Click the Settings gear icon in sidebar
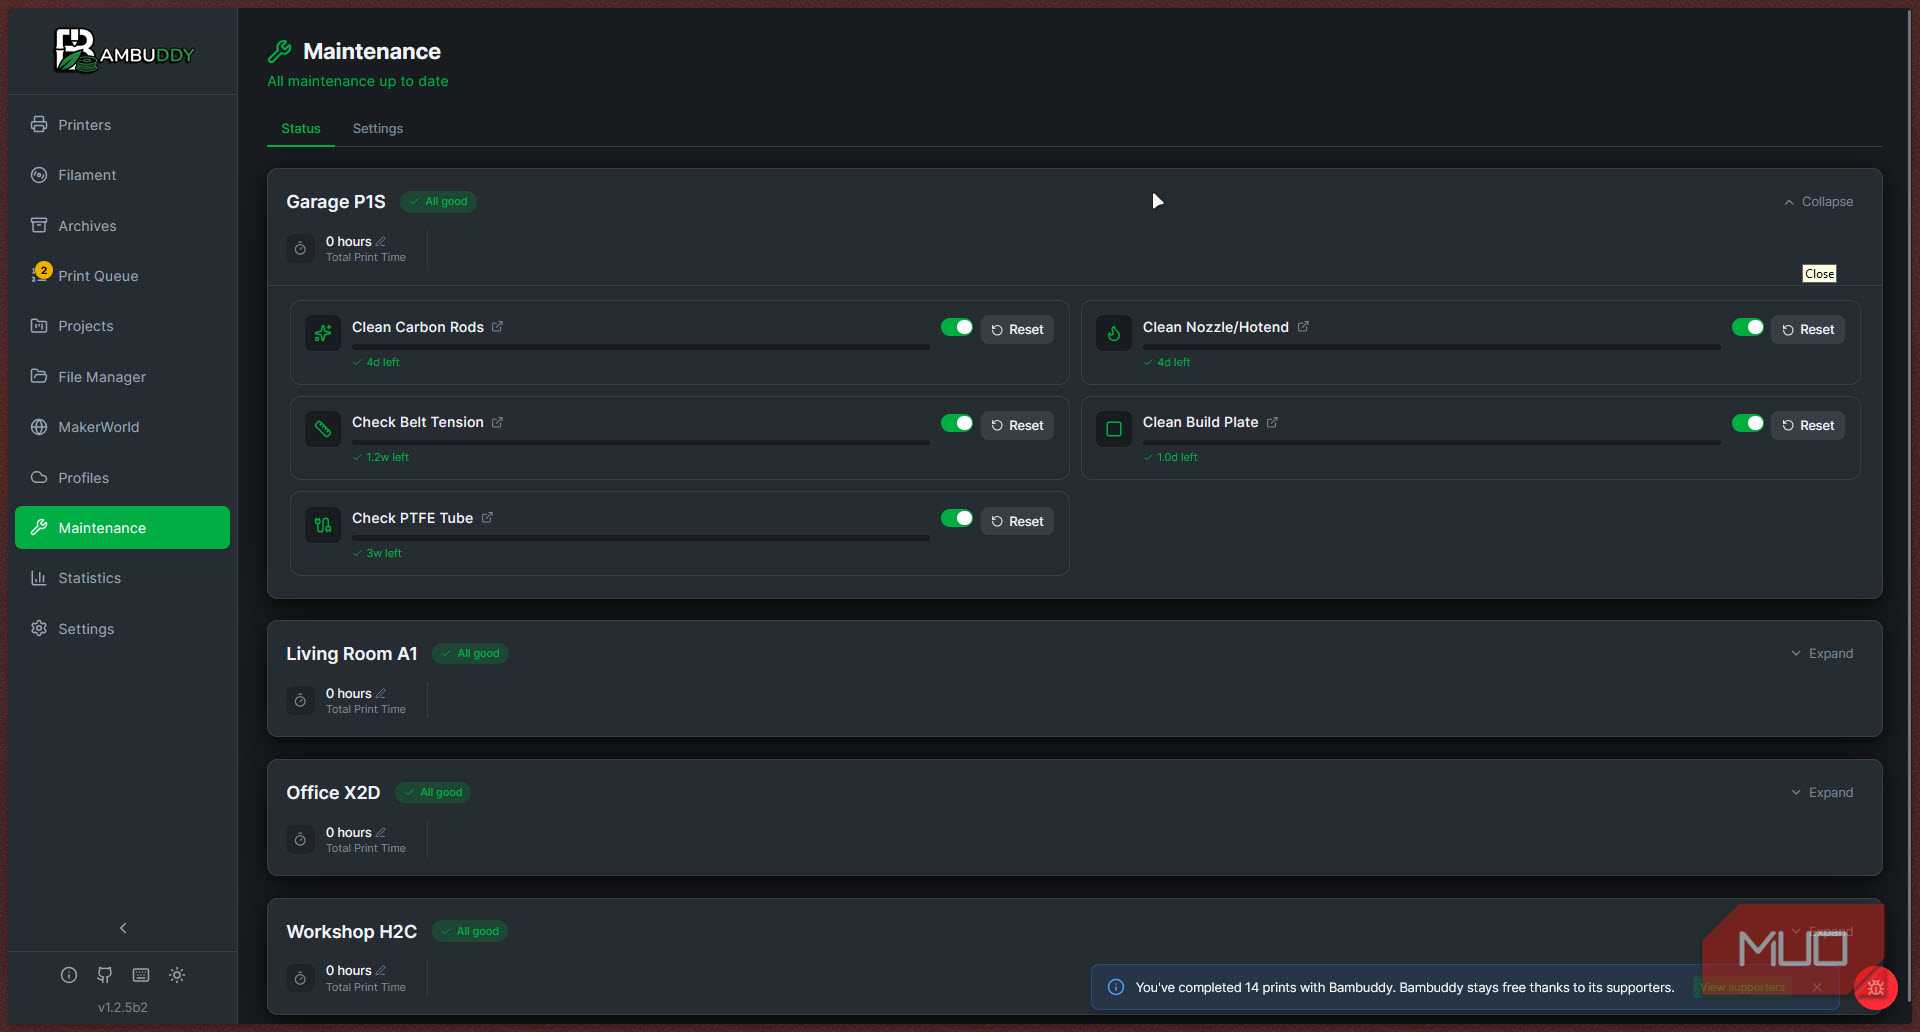The image size is (1920, 1032). pos(39,629)
